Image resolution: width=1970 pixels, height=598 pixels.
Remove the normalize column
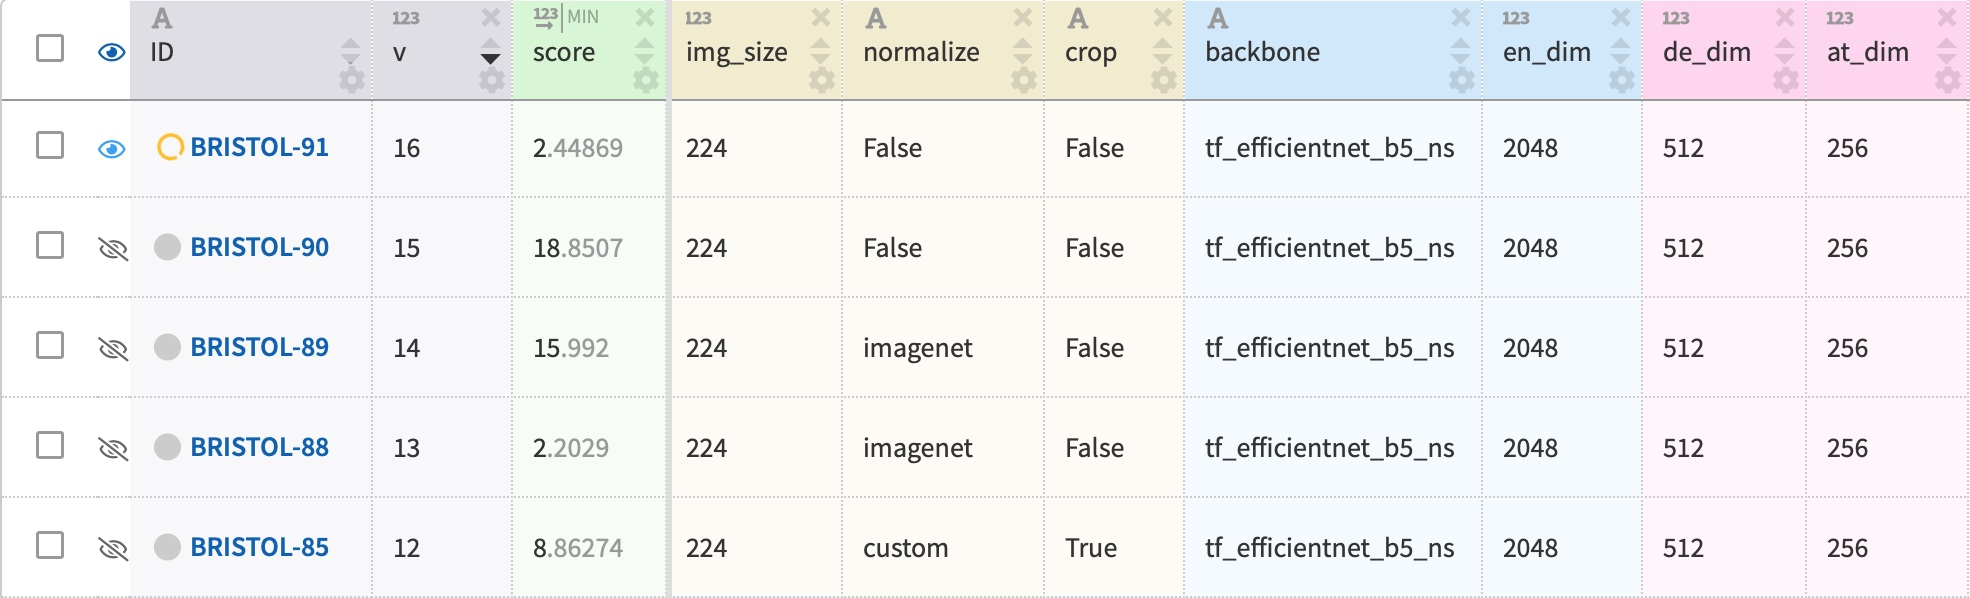tap(1023, 17)
